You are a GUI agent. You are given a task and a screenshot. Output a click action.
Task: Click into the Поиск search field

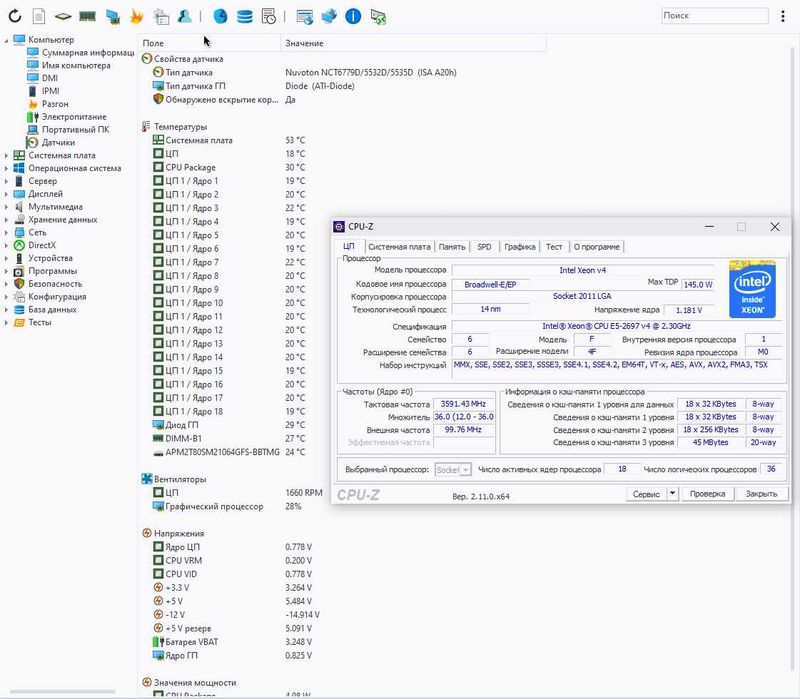(714, 16)
